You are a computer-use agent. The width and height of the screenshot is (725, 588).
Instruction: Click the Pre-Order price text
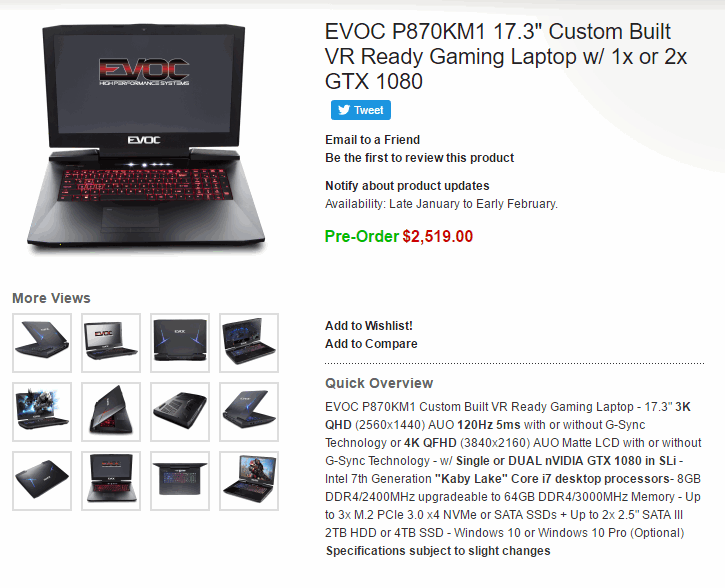(399, 236)
